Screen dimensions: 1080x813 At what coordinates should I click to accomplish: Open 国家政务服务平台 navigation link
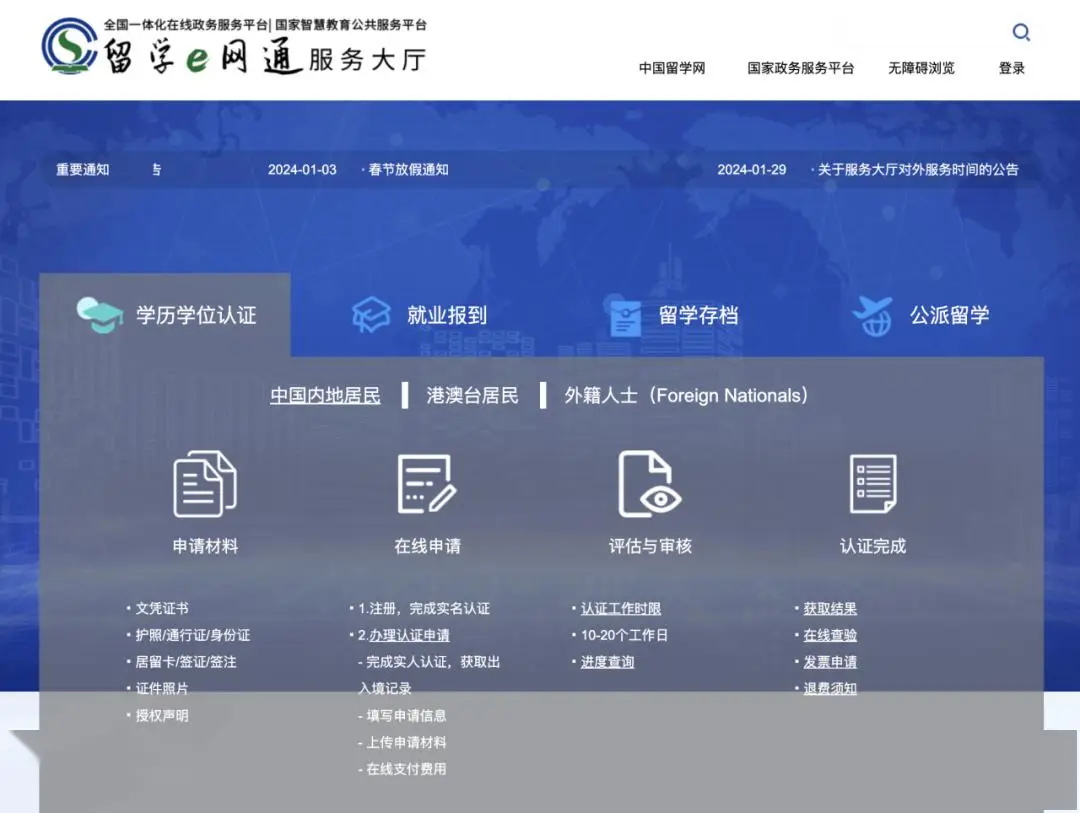click(x=800, y=68)
